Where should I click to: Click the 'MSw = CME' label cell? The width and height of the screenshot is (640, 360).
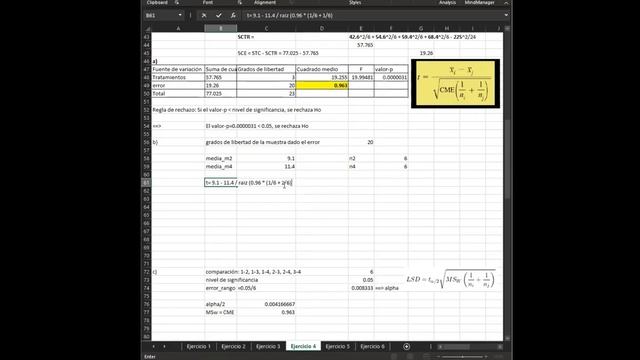click(221, 312)
